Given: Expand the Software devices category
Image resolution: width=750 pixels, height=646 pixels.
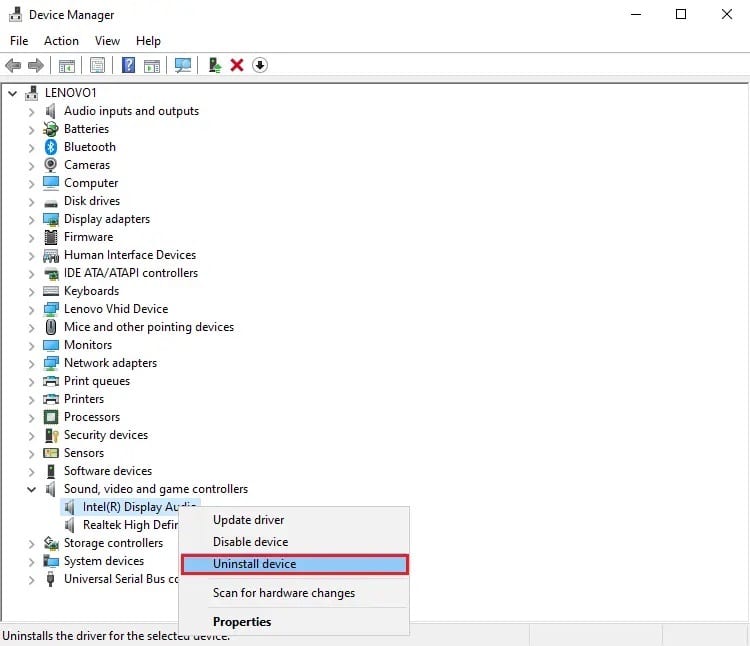Looking at the screenshot, I should coord(31,472).
